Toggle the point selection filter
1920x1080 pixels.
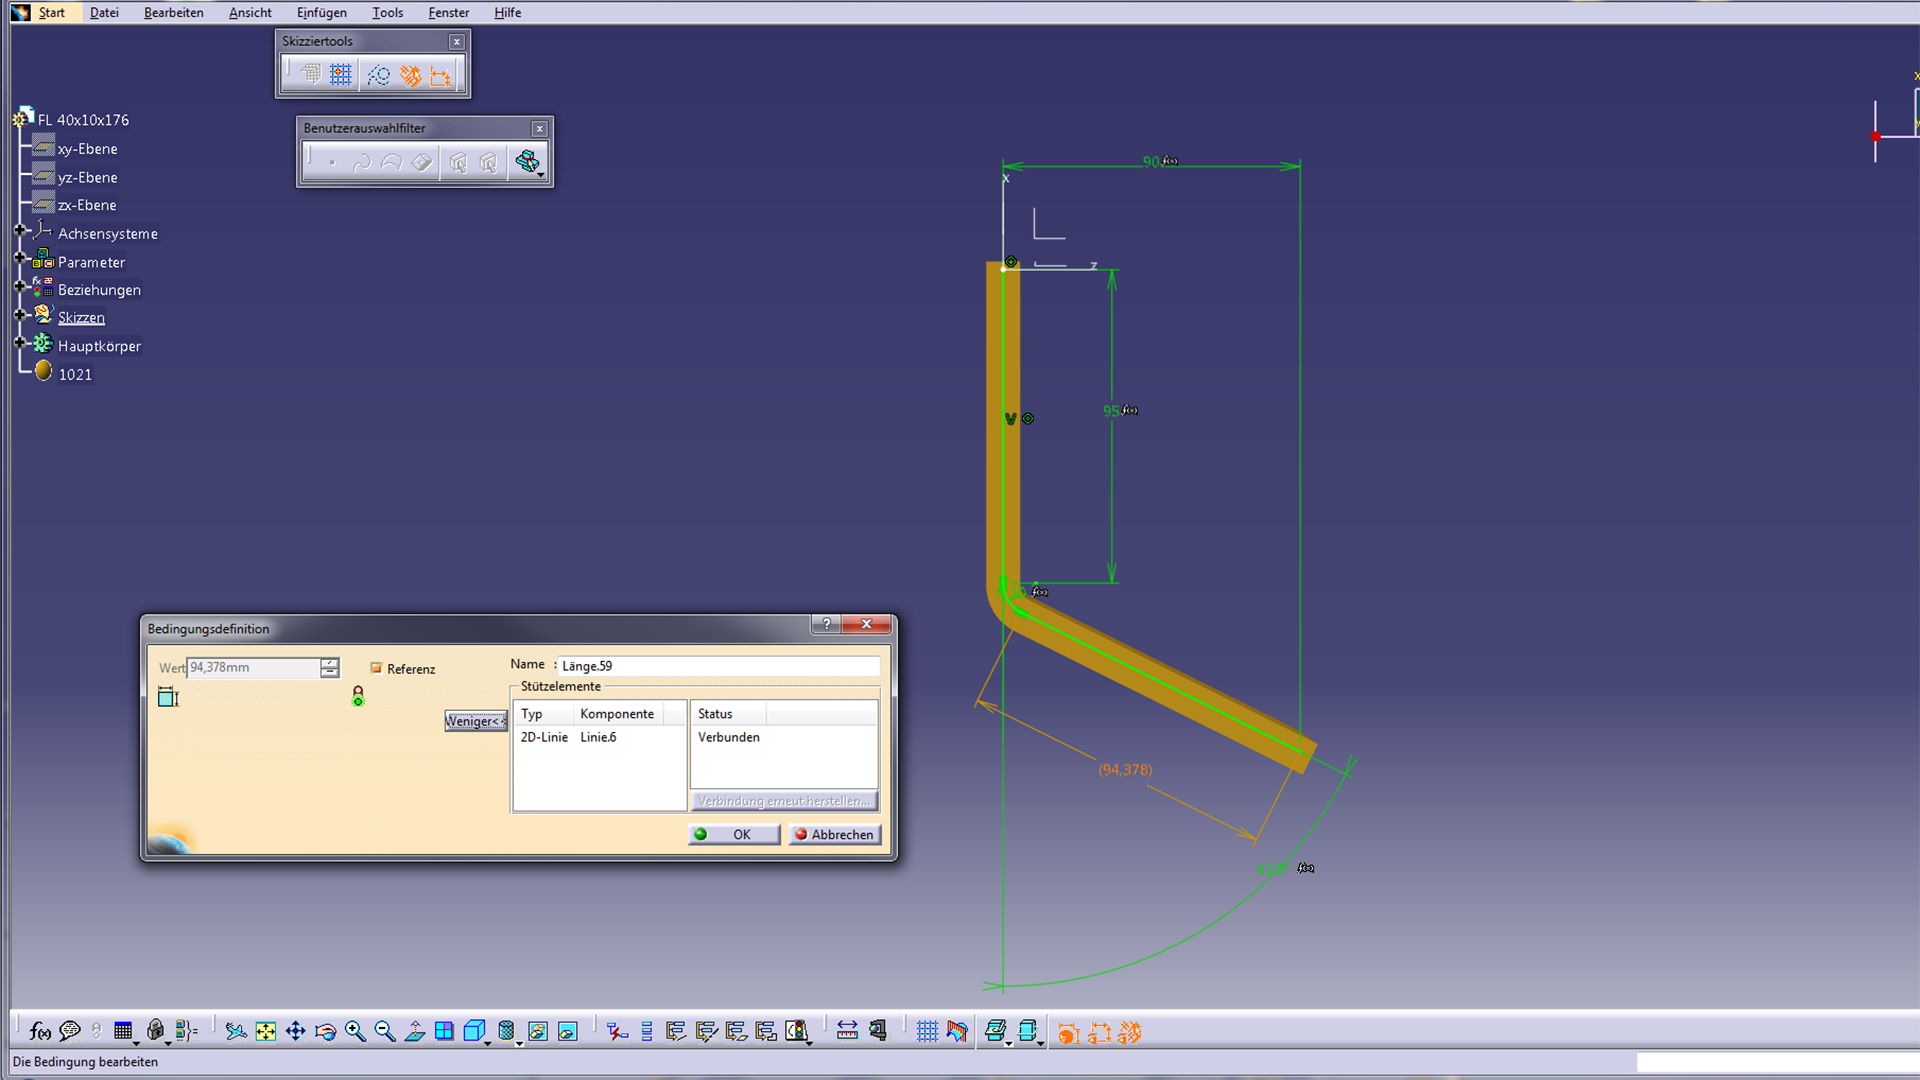click(x=332, y=161)
